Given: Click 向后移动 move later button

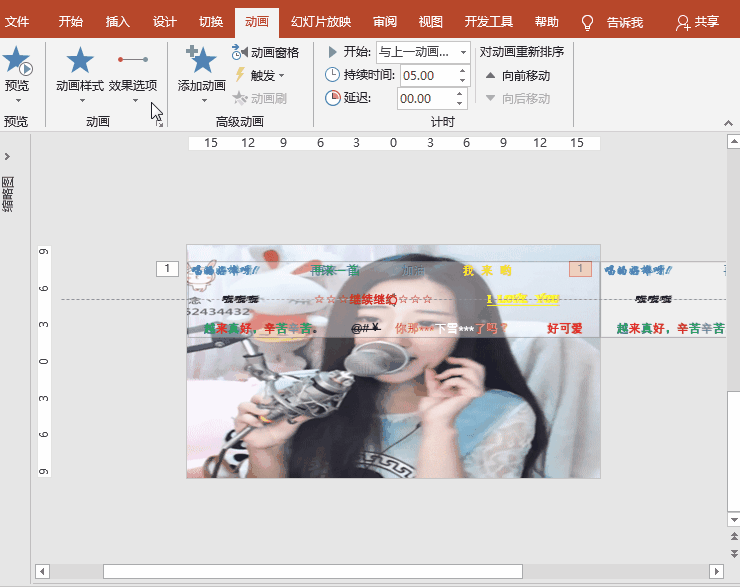Looking at the screenshot, I should click(518, 98).
